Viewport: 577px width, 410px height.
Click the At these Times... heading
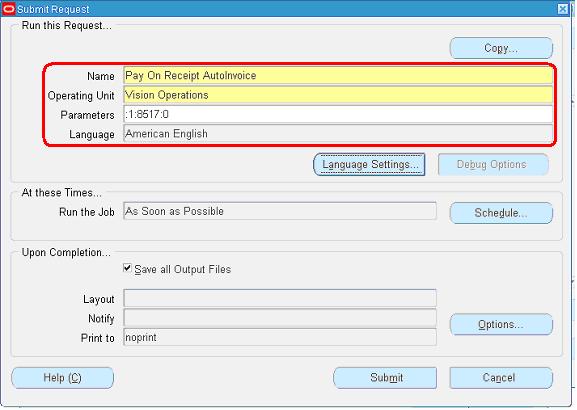point(62,192)
